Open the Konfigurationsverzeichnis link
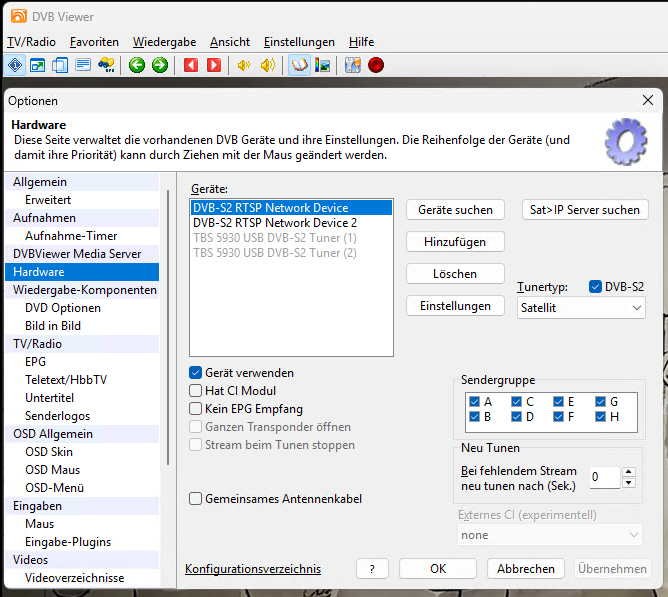 [253, 569]
